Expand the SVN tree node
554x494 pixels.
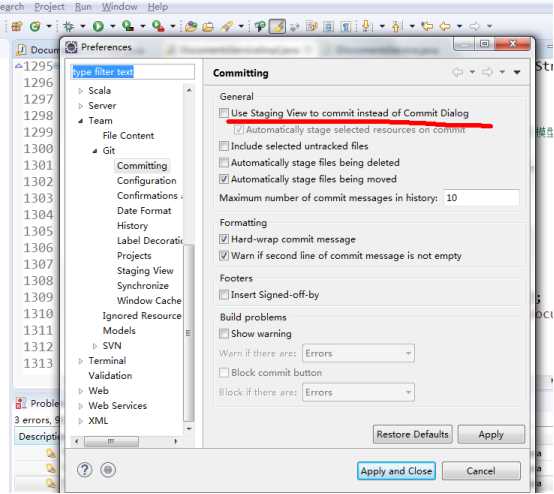tap(95, 346)
